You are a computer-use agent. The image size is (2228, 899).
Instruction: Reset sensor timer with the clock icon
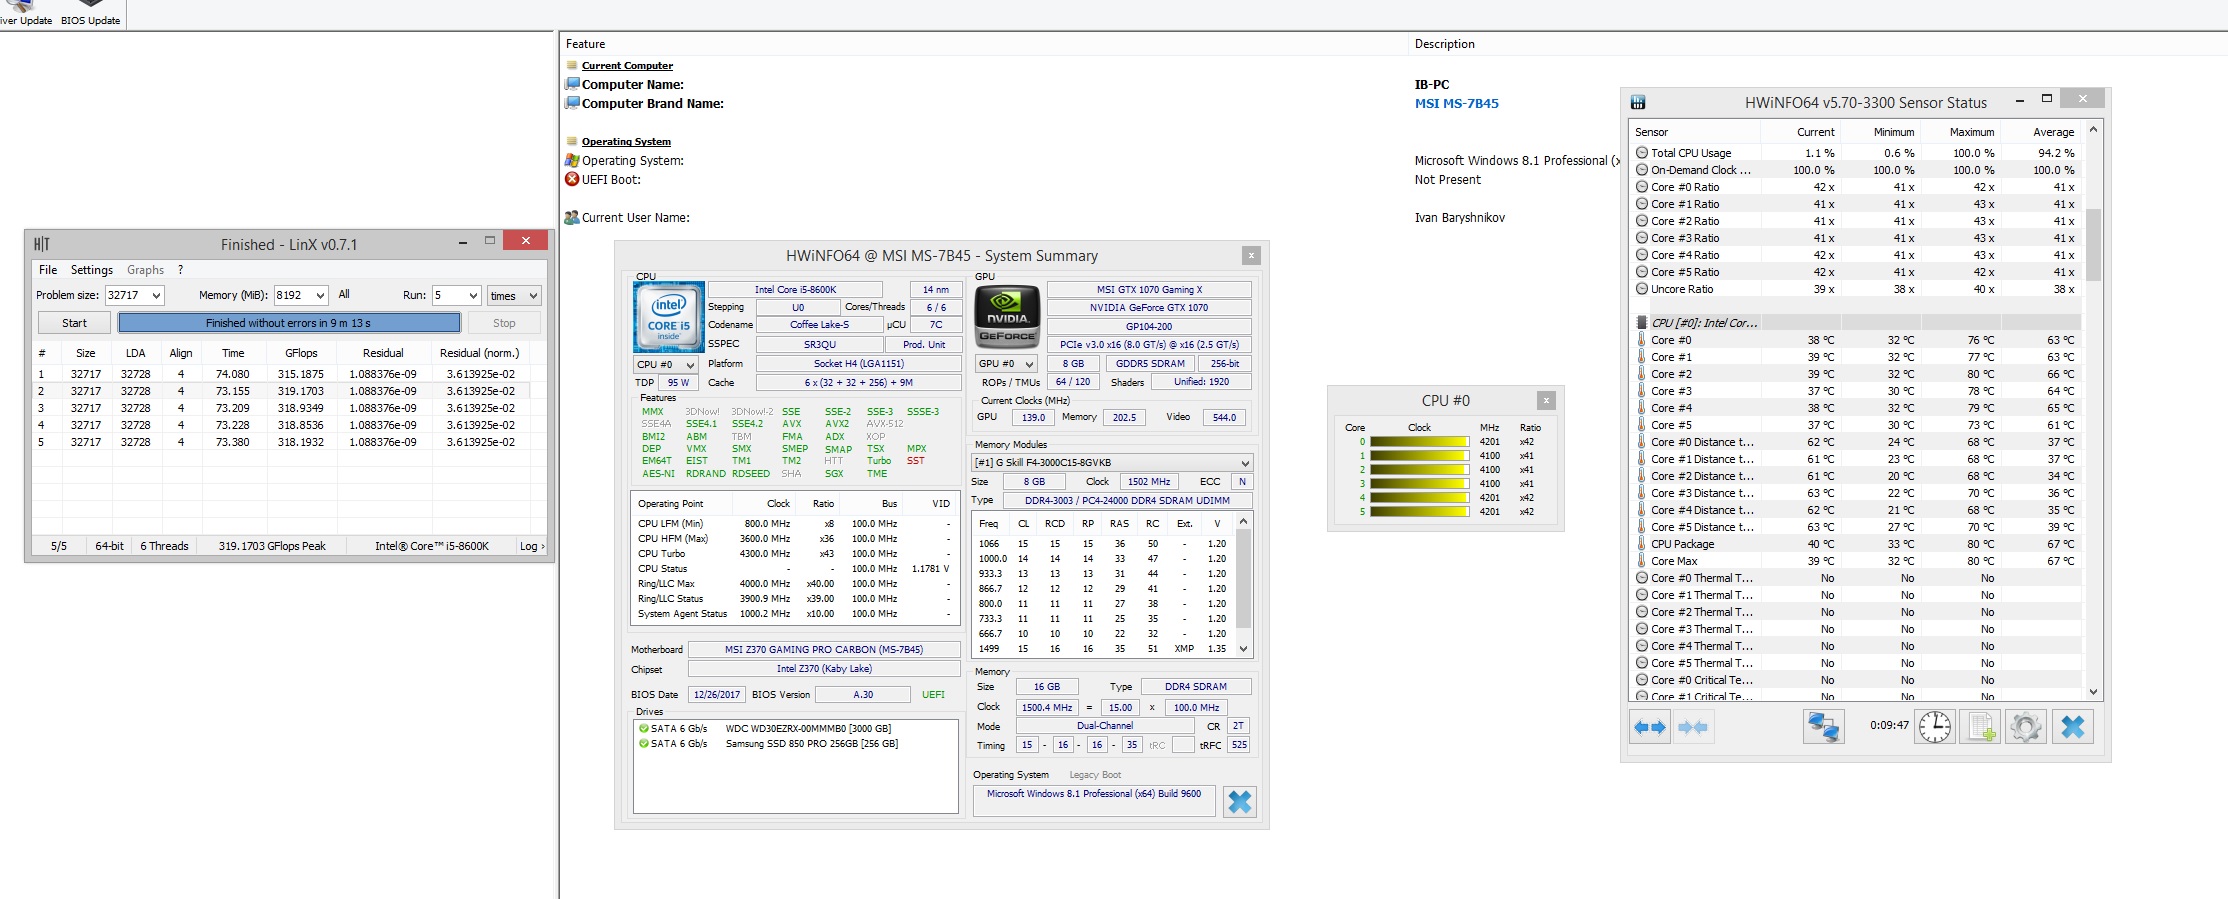pos(1935,727)
